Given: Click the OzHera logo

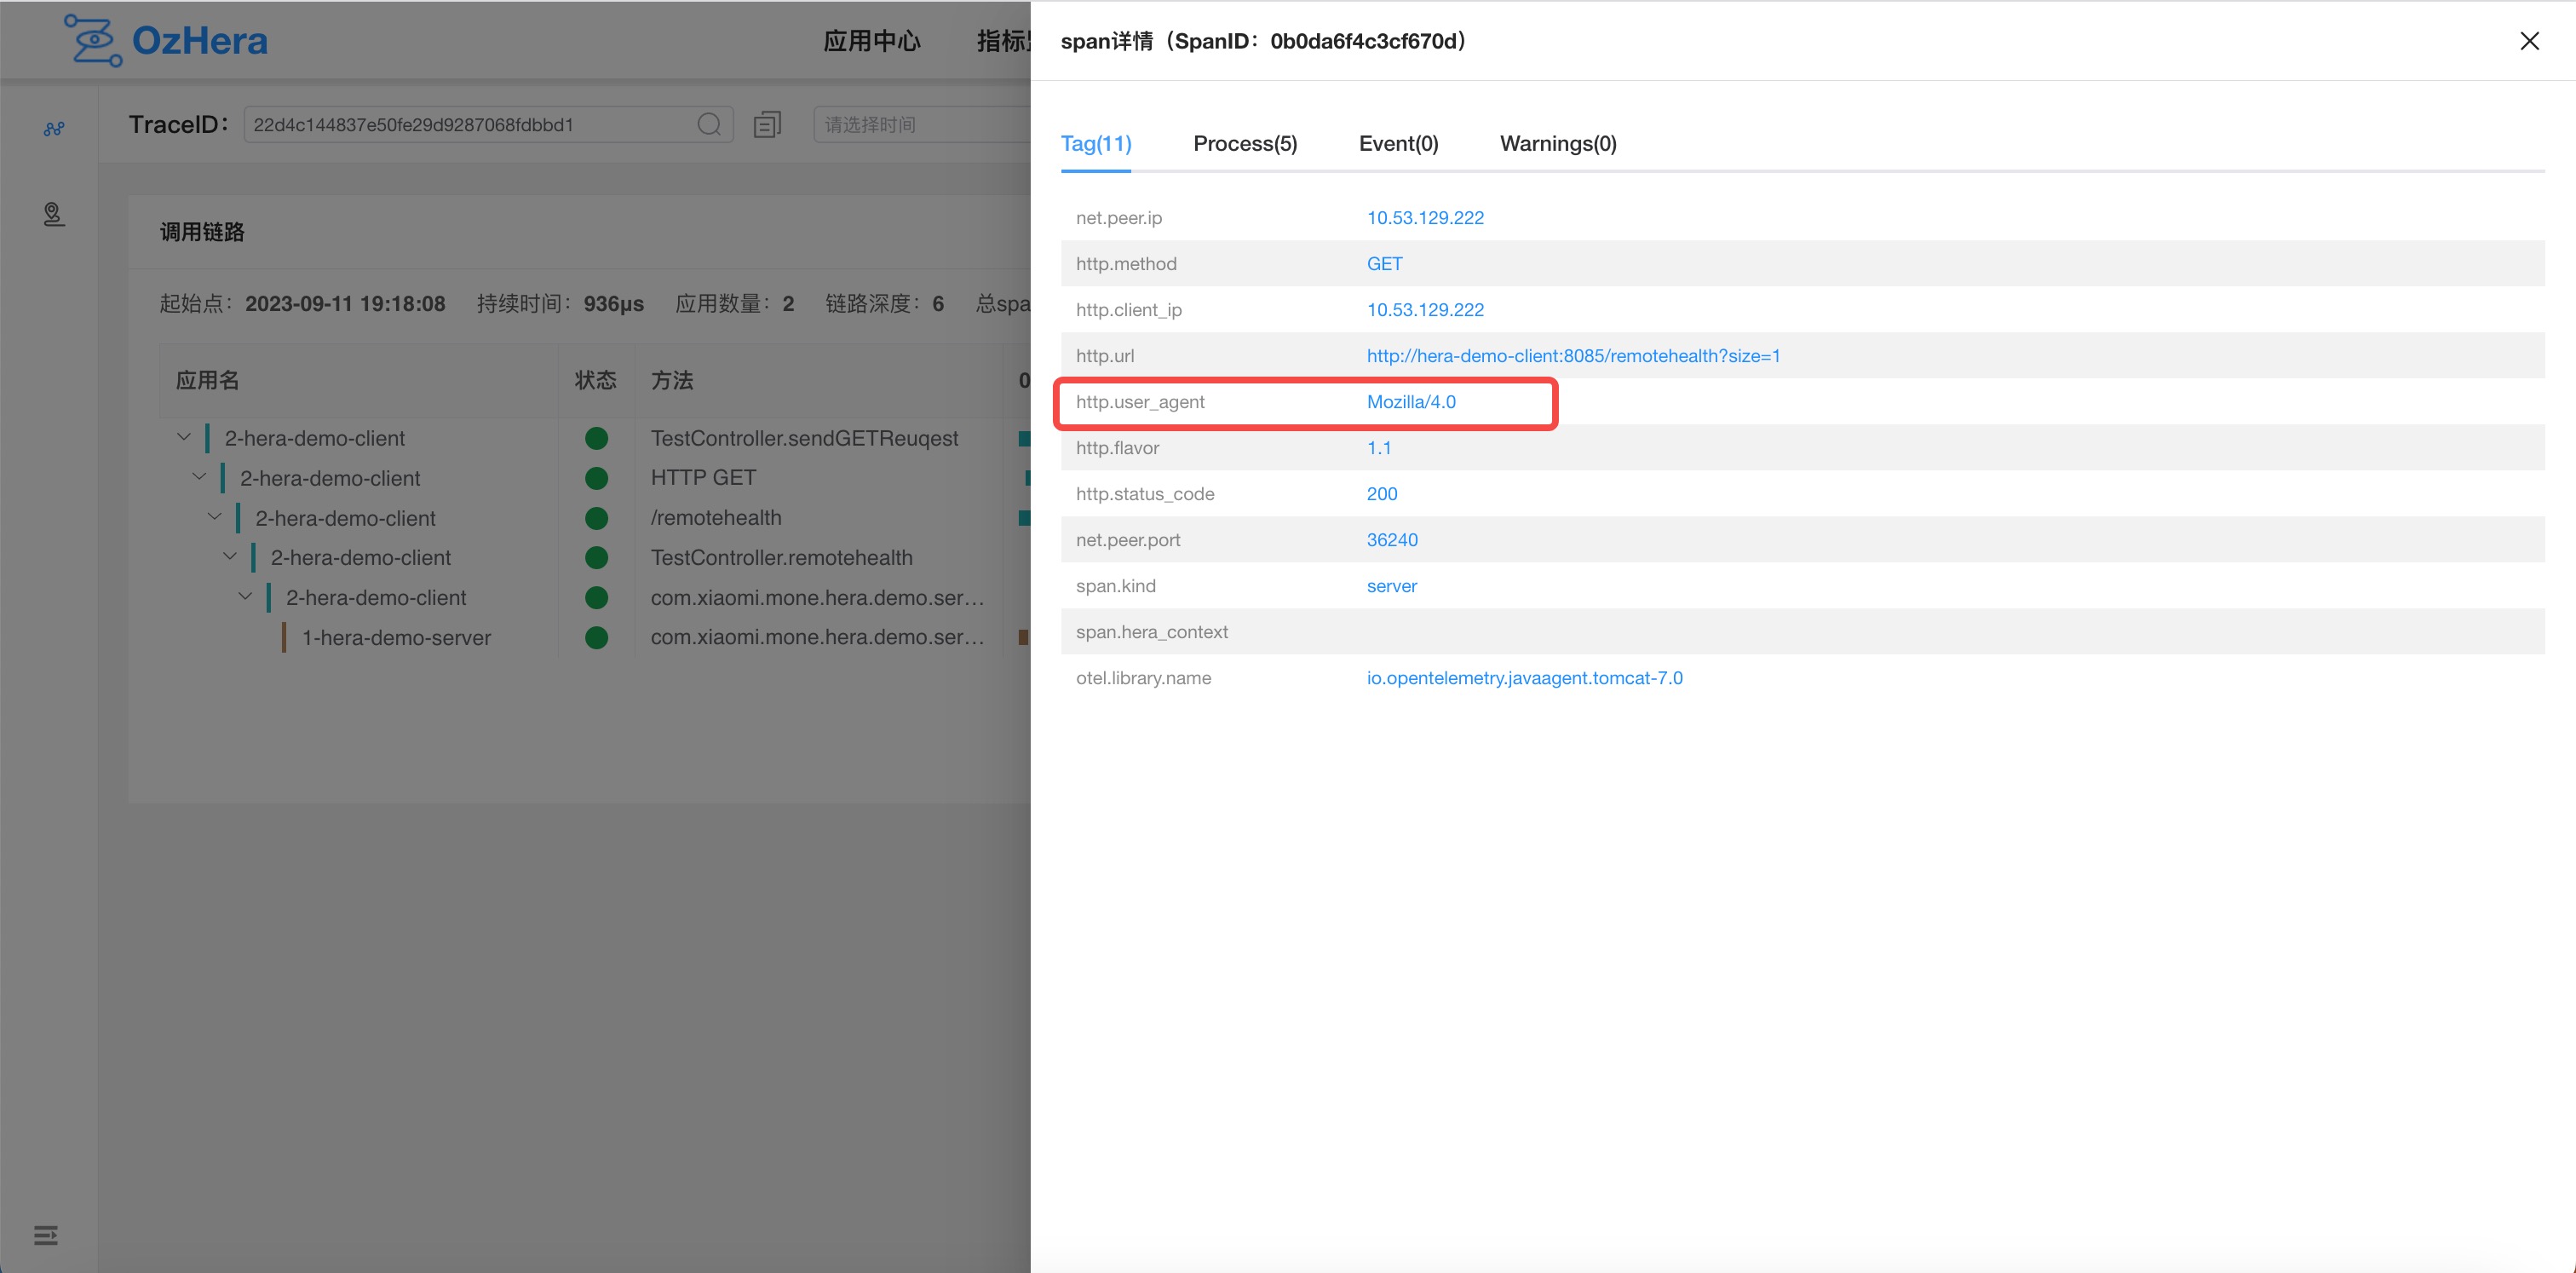Looking at the screenshot, I should coord(166,40).
